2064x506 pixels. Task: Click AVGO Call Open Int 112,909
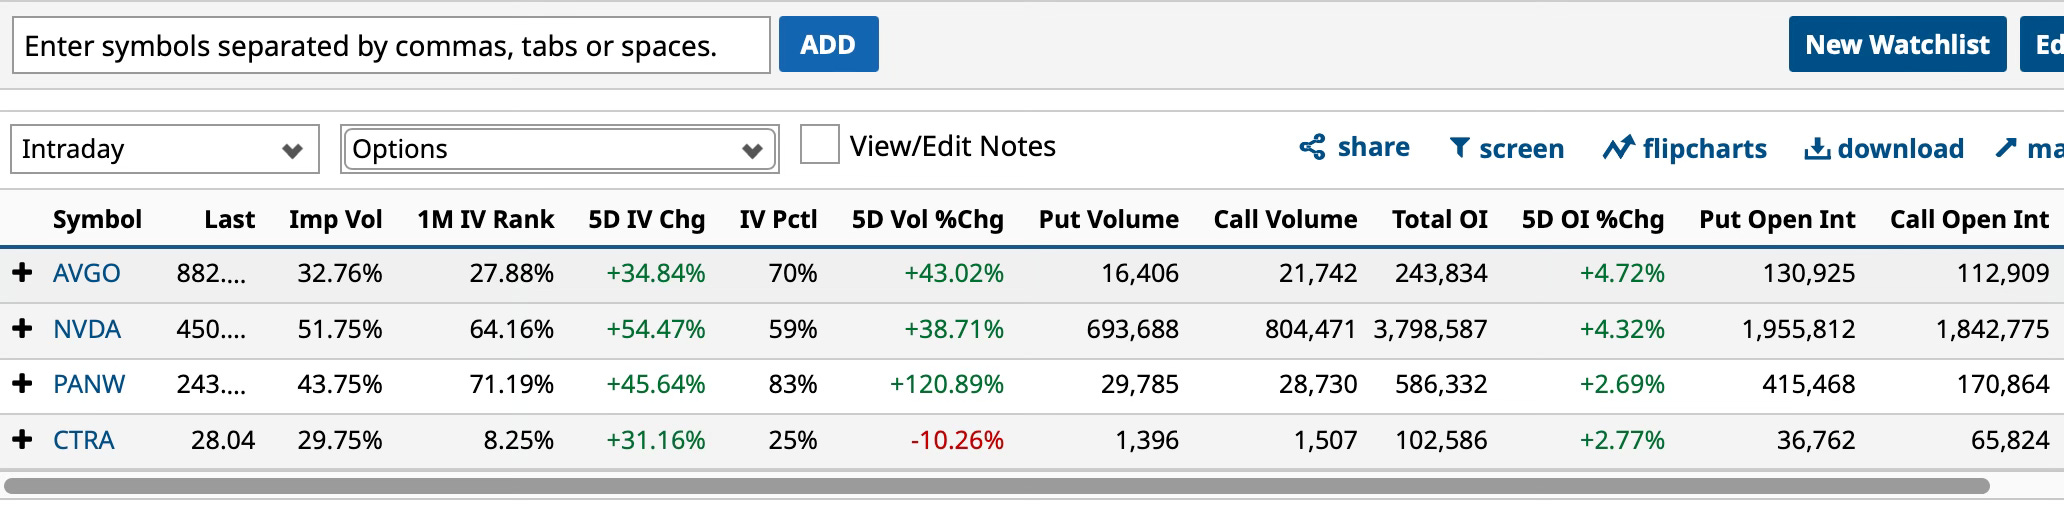pos(2002,273)
